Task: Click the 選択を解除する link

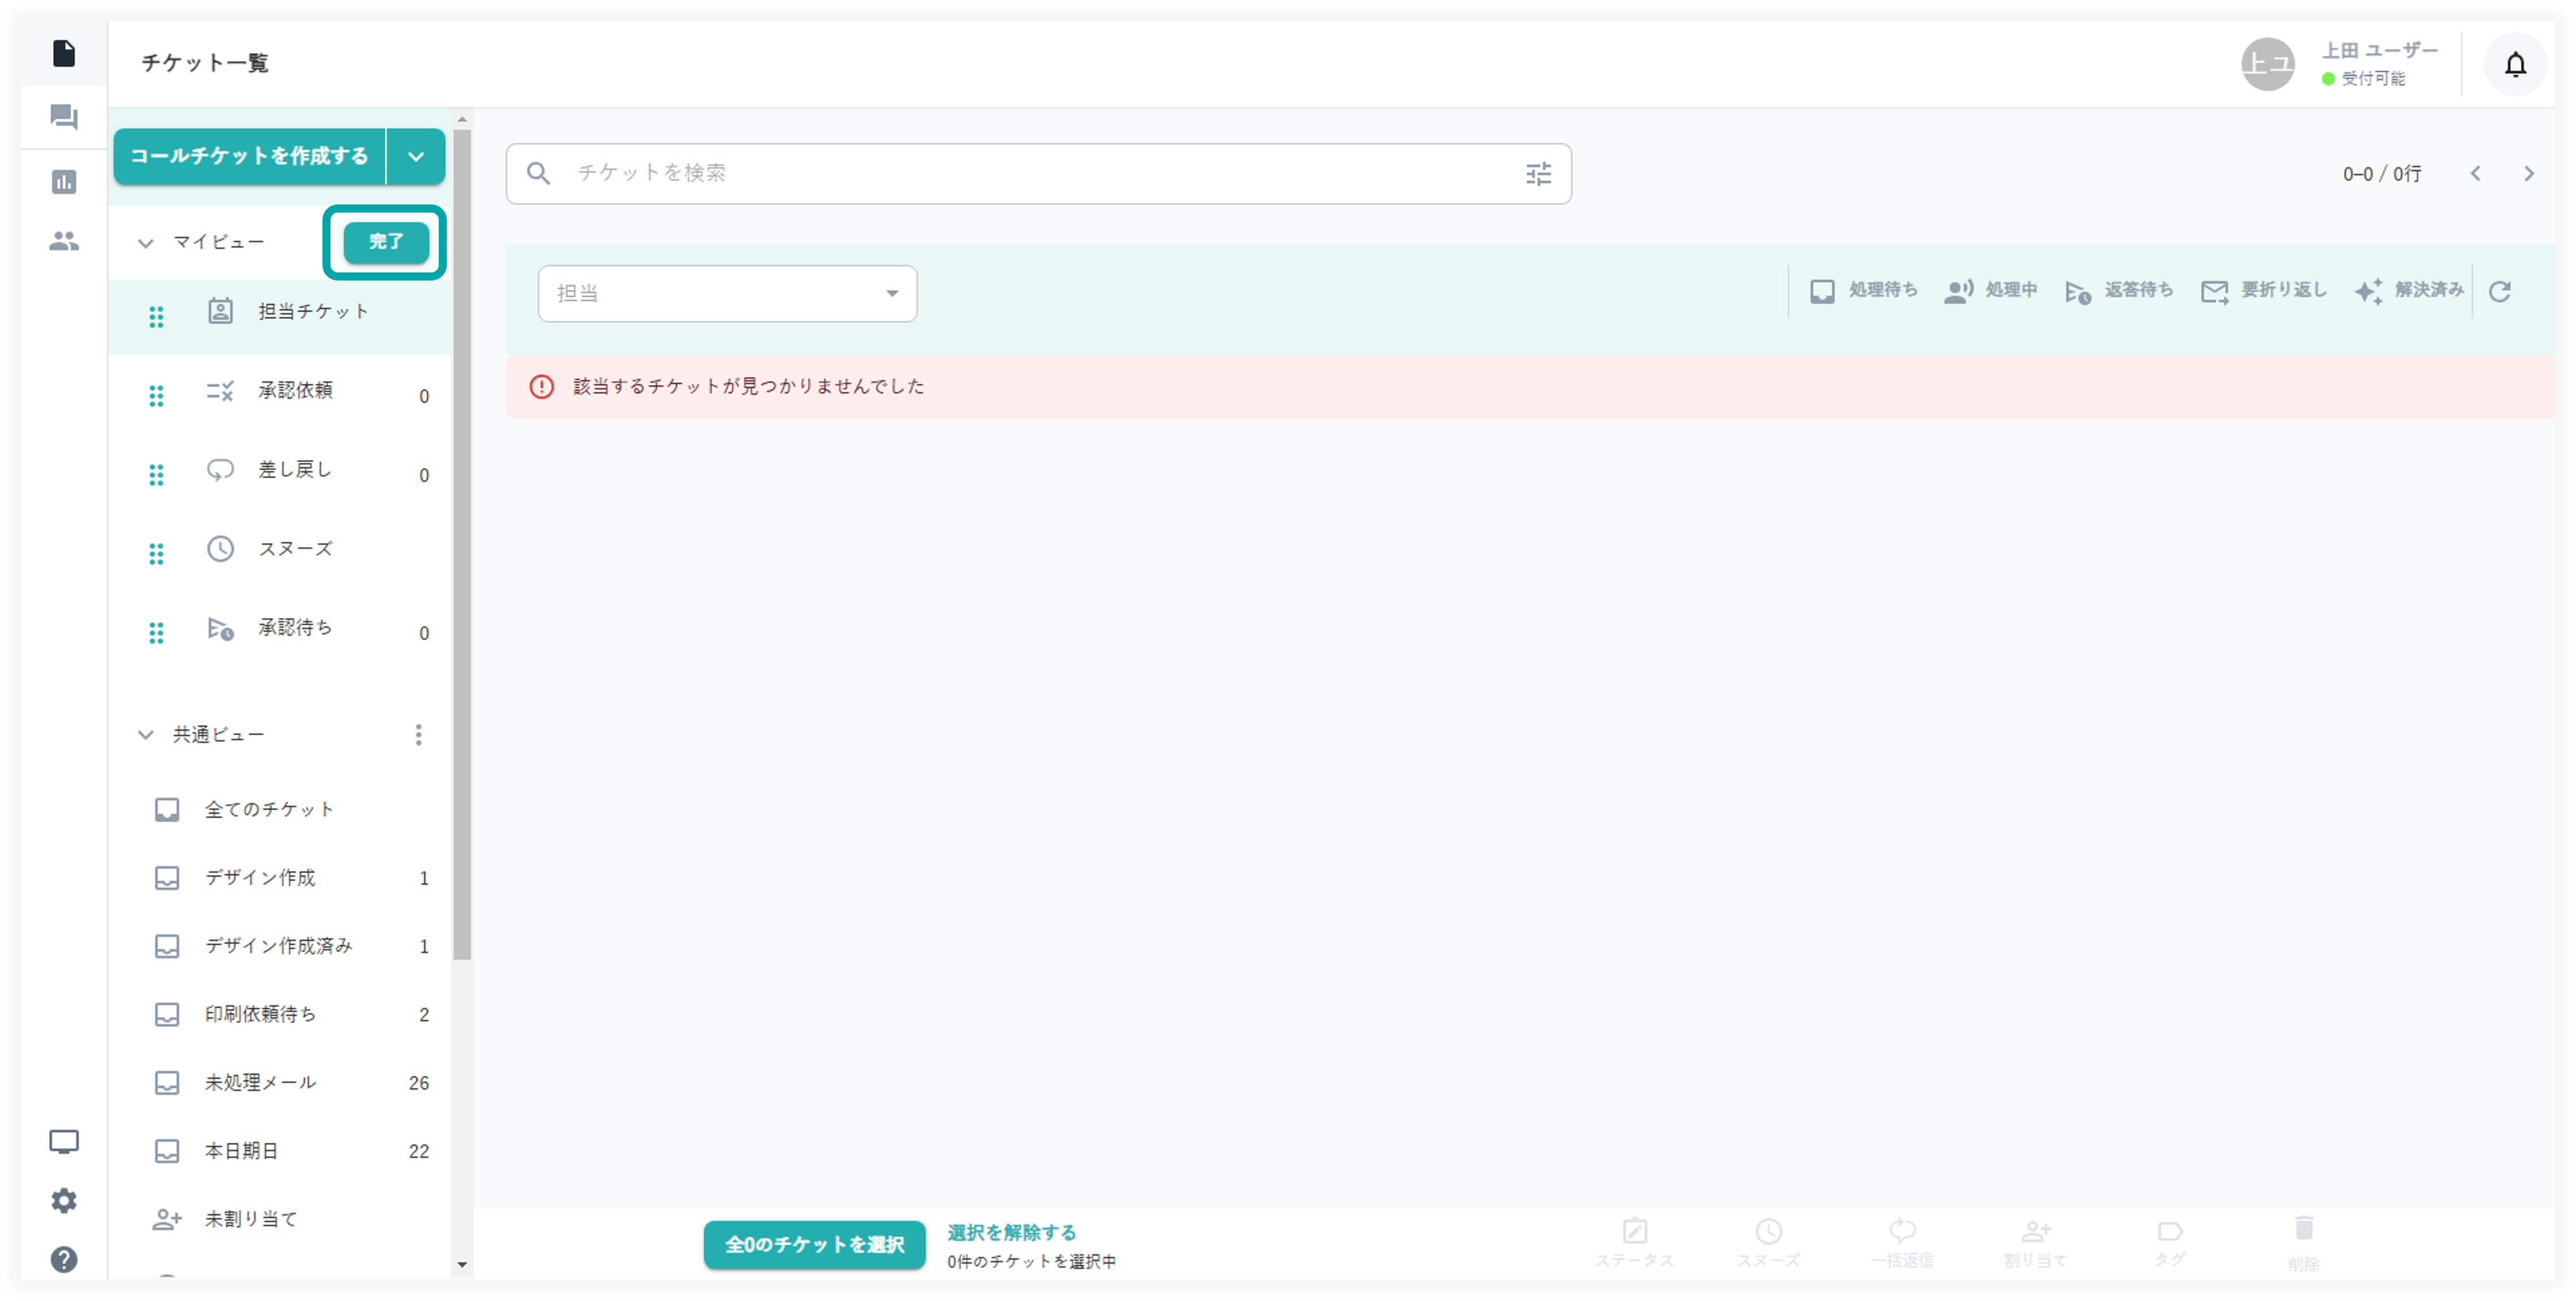Action: coord(1011,1232)
